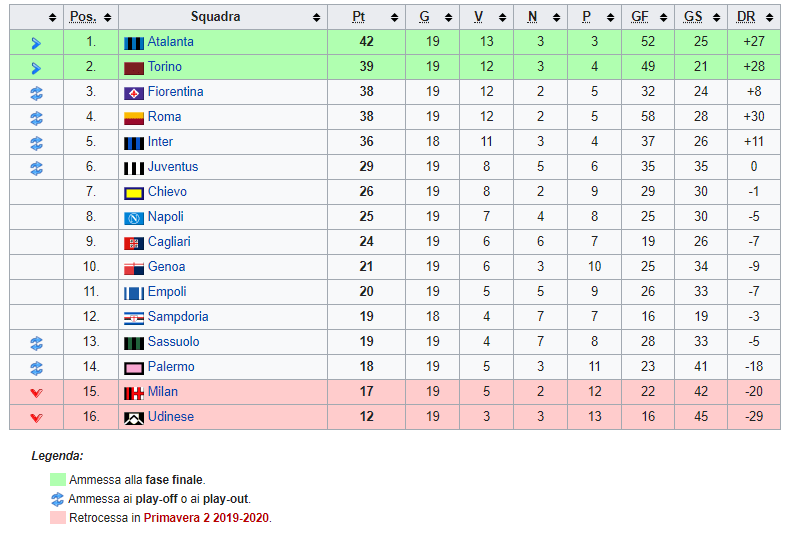Click the Sampdoria striped flag icon
The width and height of the screenshot is (791, 546).
[x=134, y=318]
